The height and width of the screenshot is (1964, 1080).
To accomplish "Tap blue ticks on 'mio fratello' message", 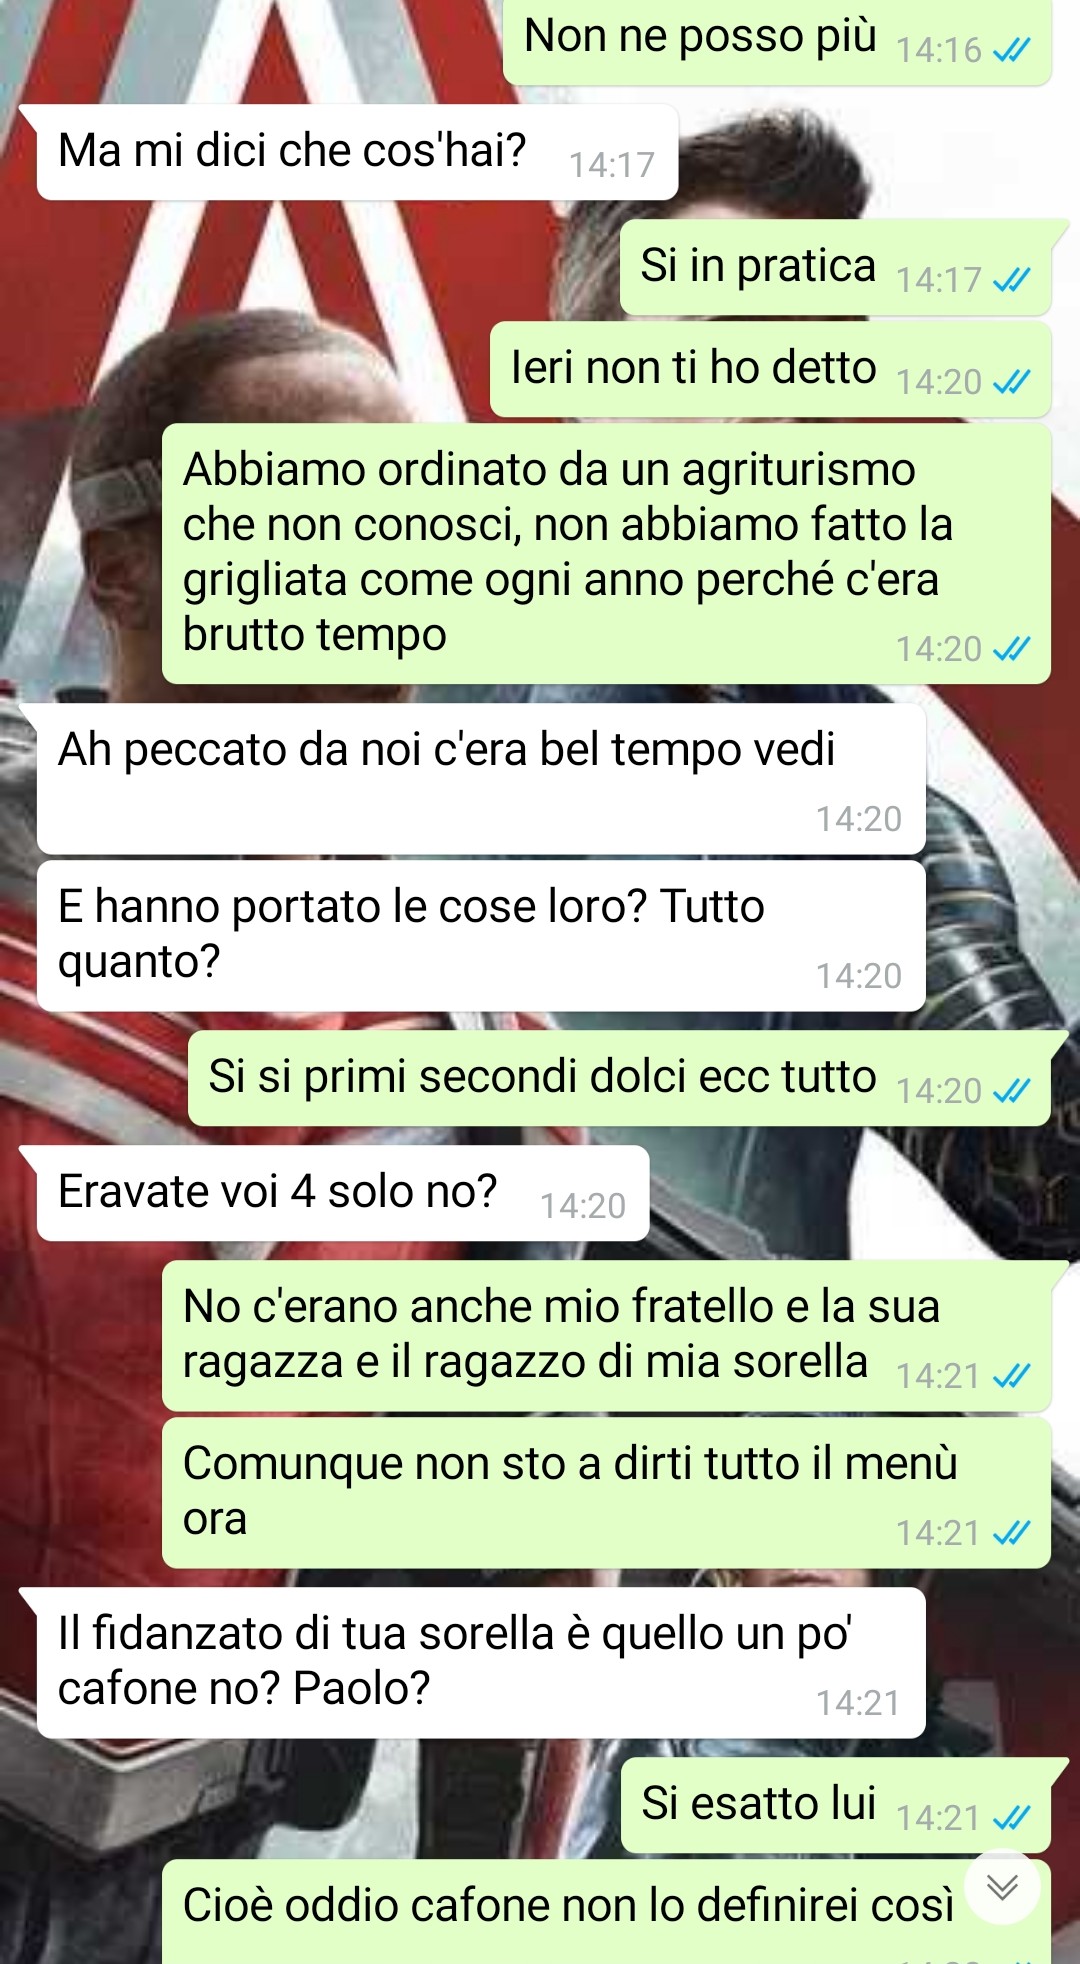I will click(1011, 1376).
